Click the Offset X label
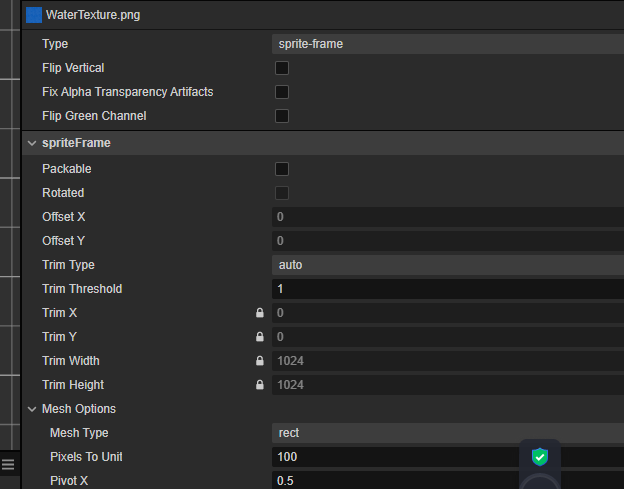Screen dimensions: 624x489 coord(64,217)
